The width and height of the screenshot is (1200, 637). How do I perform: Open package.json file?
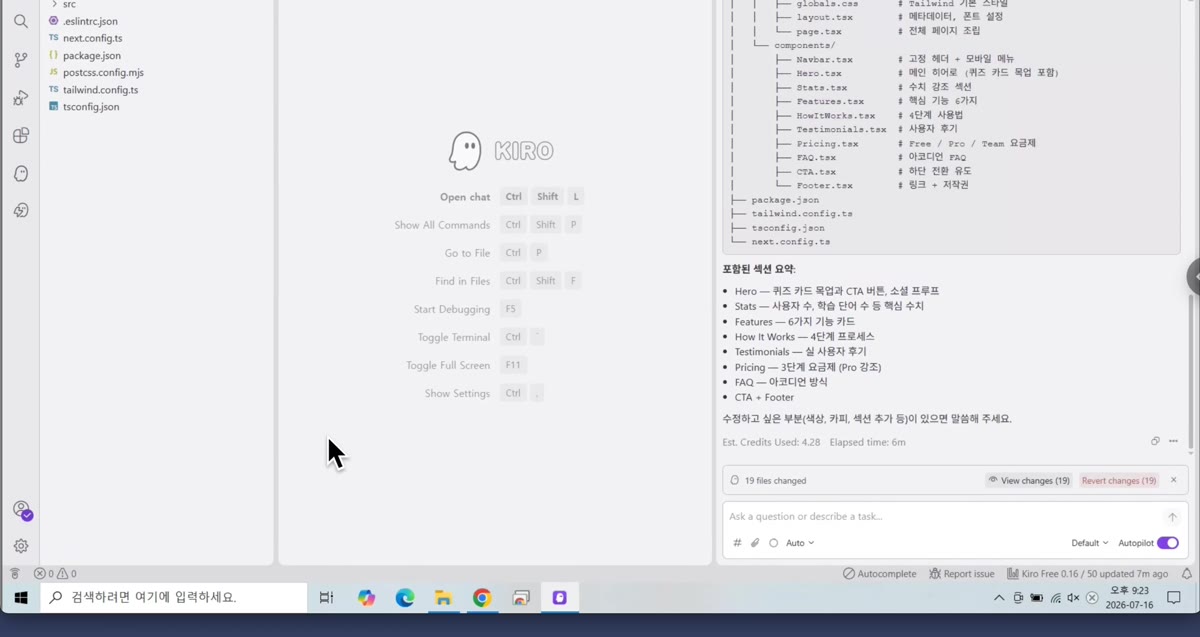click(91, 55)
